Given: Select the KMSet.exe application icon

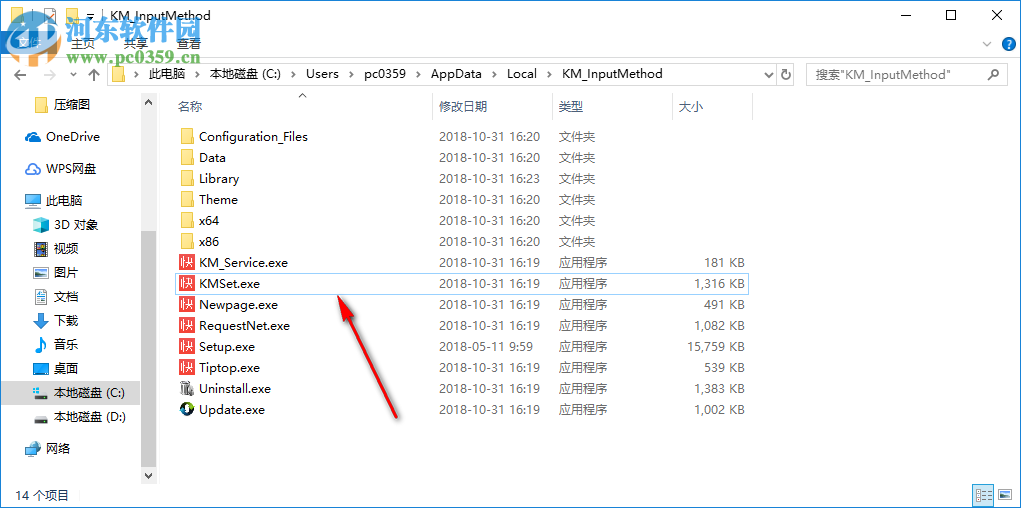Looking at the screenshot, I should tap(188, 284).
